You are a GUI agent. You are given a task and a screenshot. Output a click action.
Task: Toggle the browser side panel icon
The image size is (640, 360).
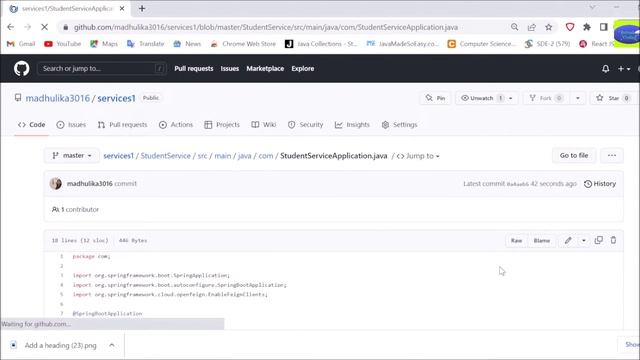[x=603, y=27]
